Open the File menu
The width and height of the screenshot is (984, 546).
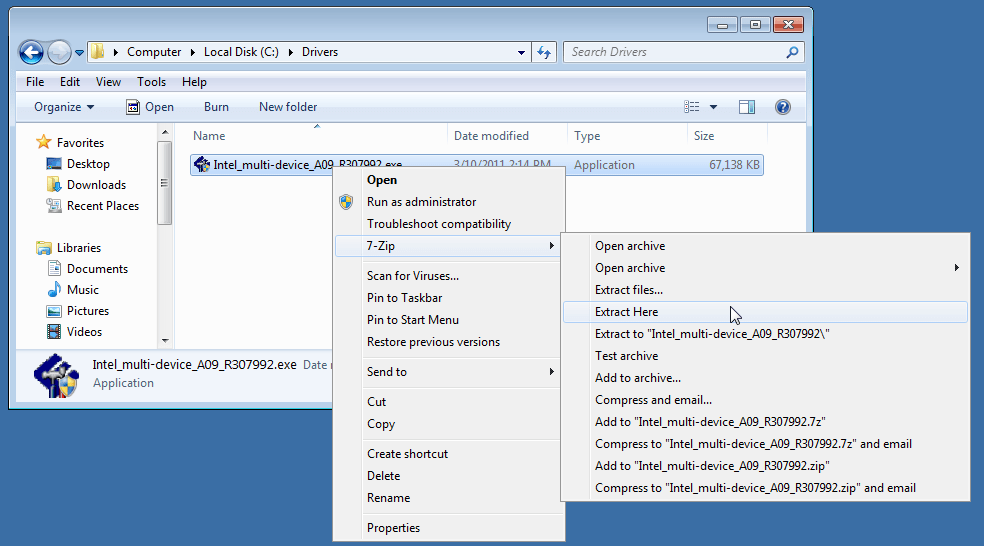[x=35, y=82]
